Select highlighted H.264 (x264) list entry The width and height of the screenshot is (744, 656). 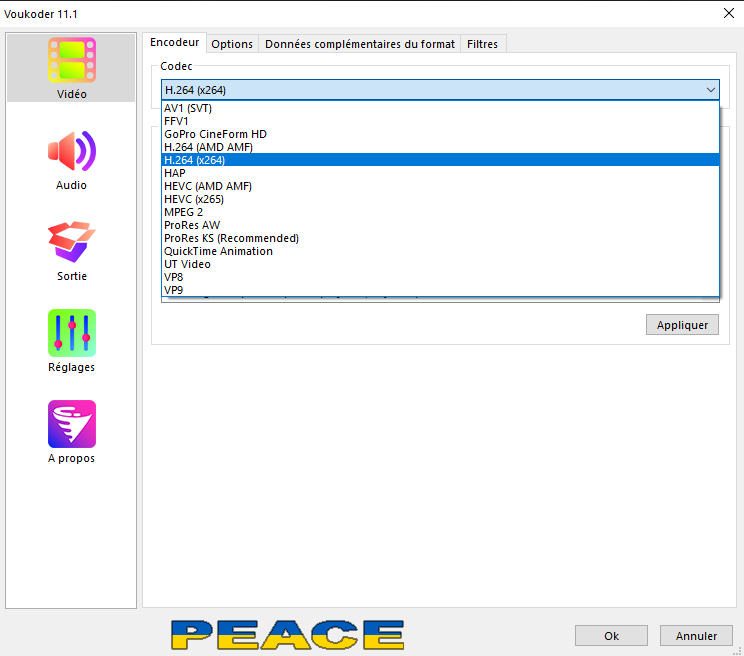[x=440, y=160]
